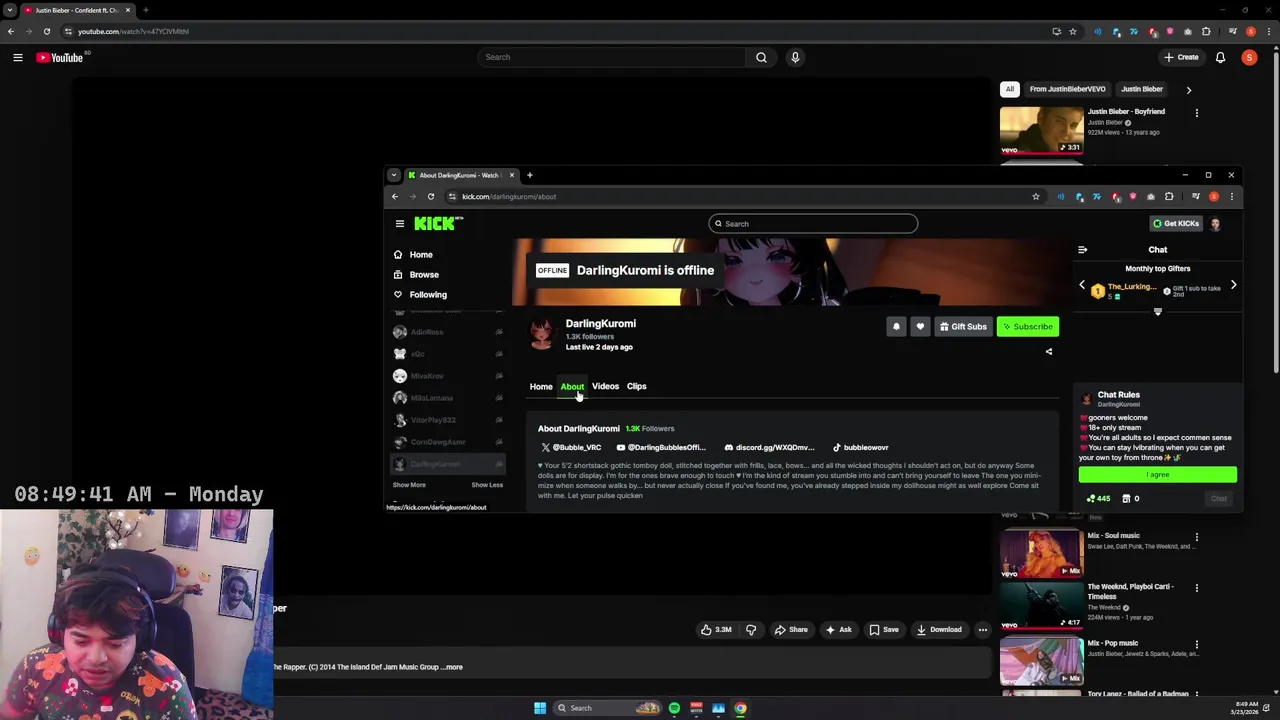The image size is (1280, 720).
Task: Open the KICKs balance showing 445
Action: coord(1098,498)
